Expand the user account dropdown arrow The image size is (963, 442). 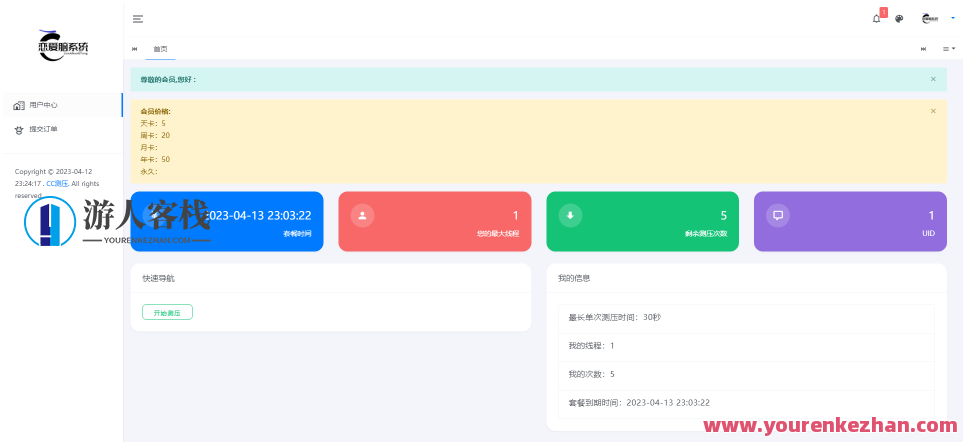[x=952, y=18]
